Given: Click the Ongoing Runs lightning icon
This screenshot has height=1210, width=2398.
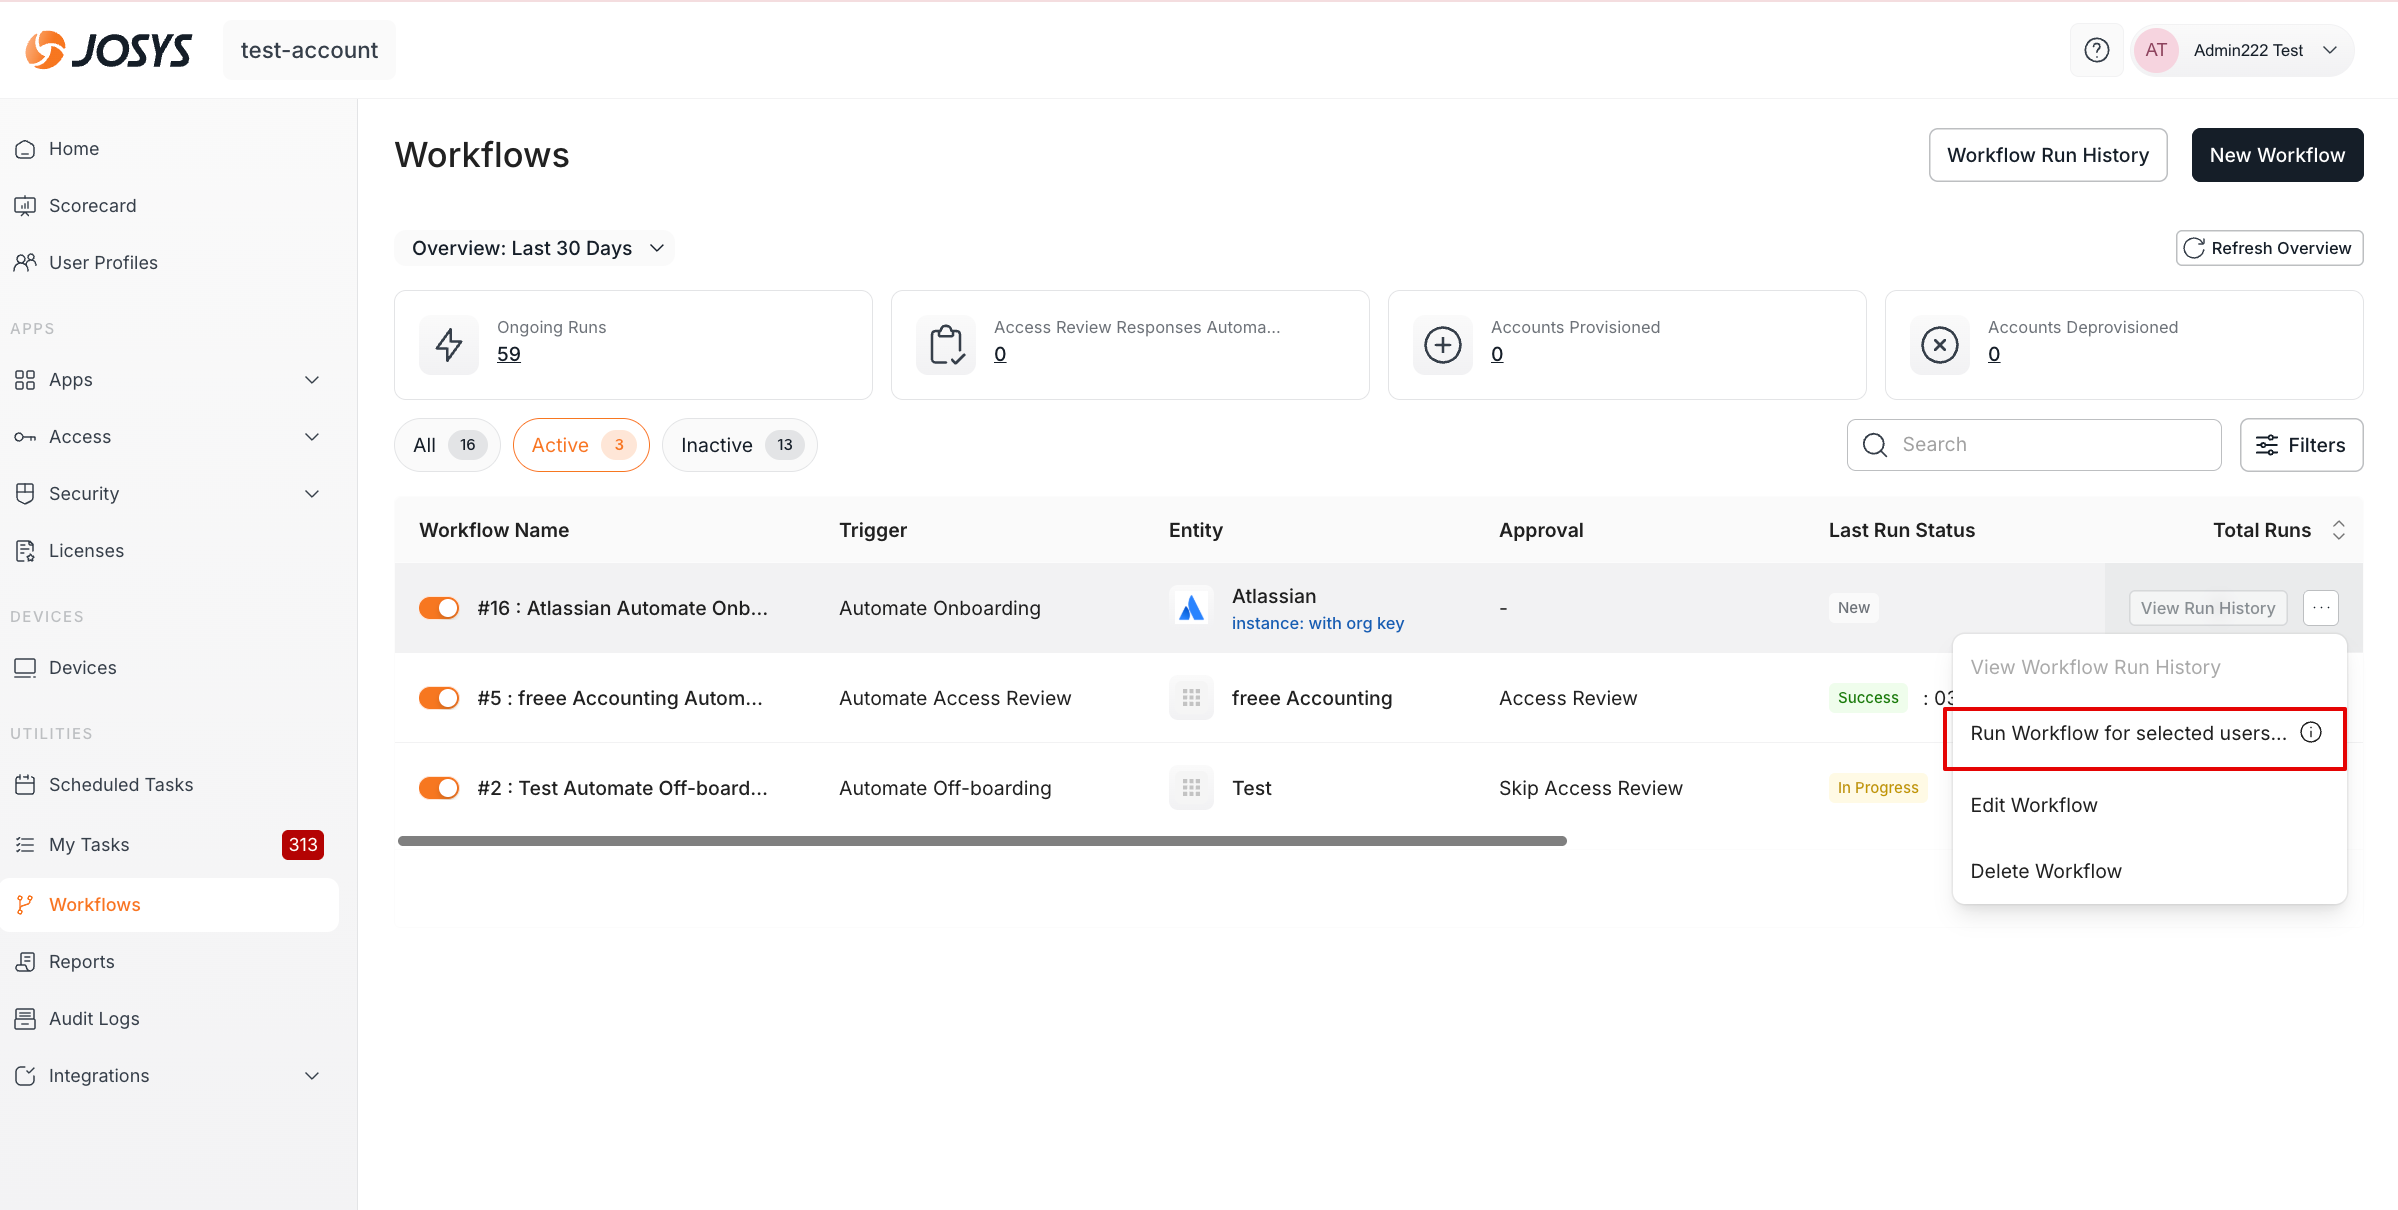Looking at the screenshot, I should (449, 345).
